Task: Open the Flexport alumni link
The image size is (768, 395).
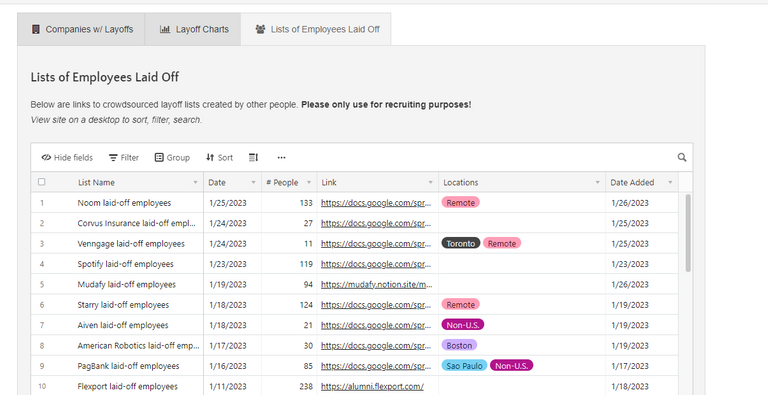Action: click(372, 386)
